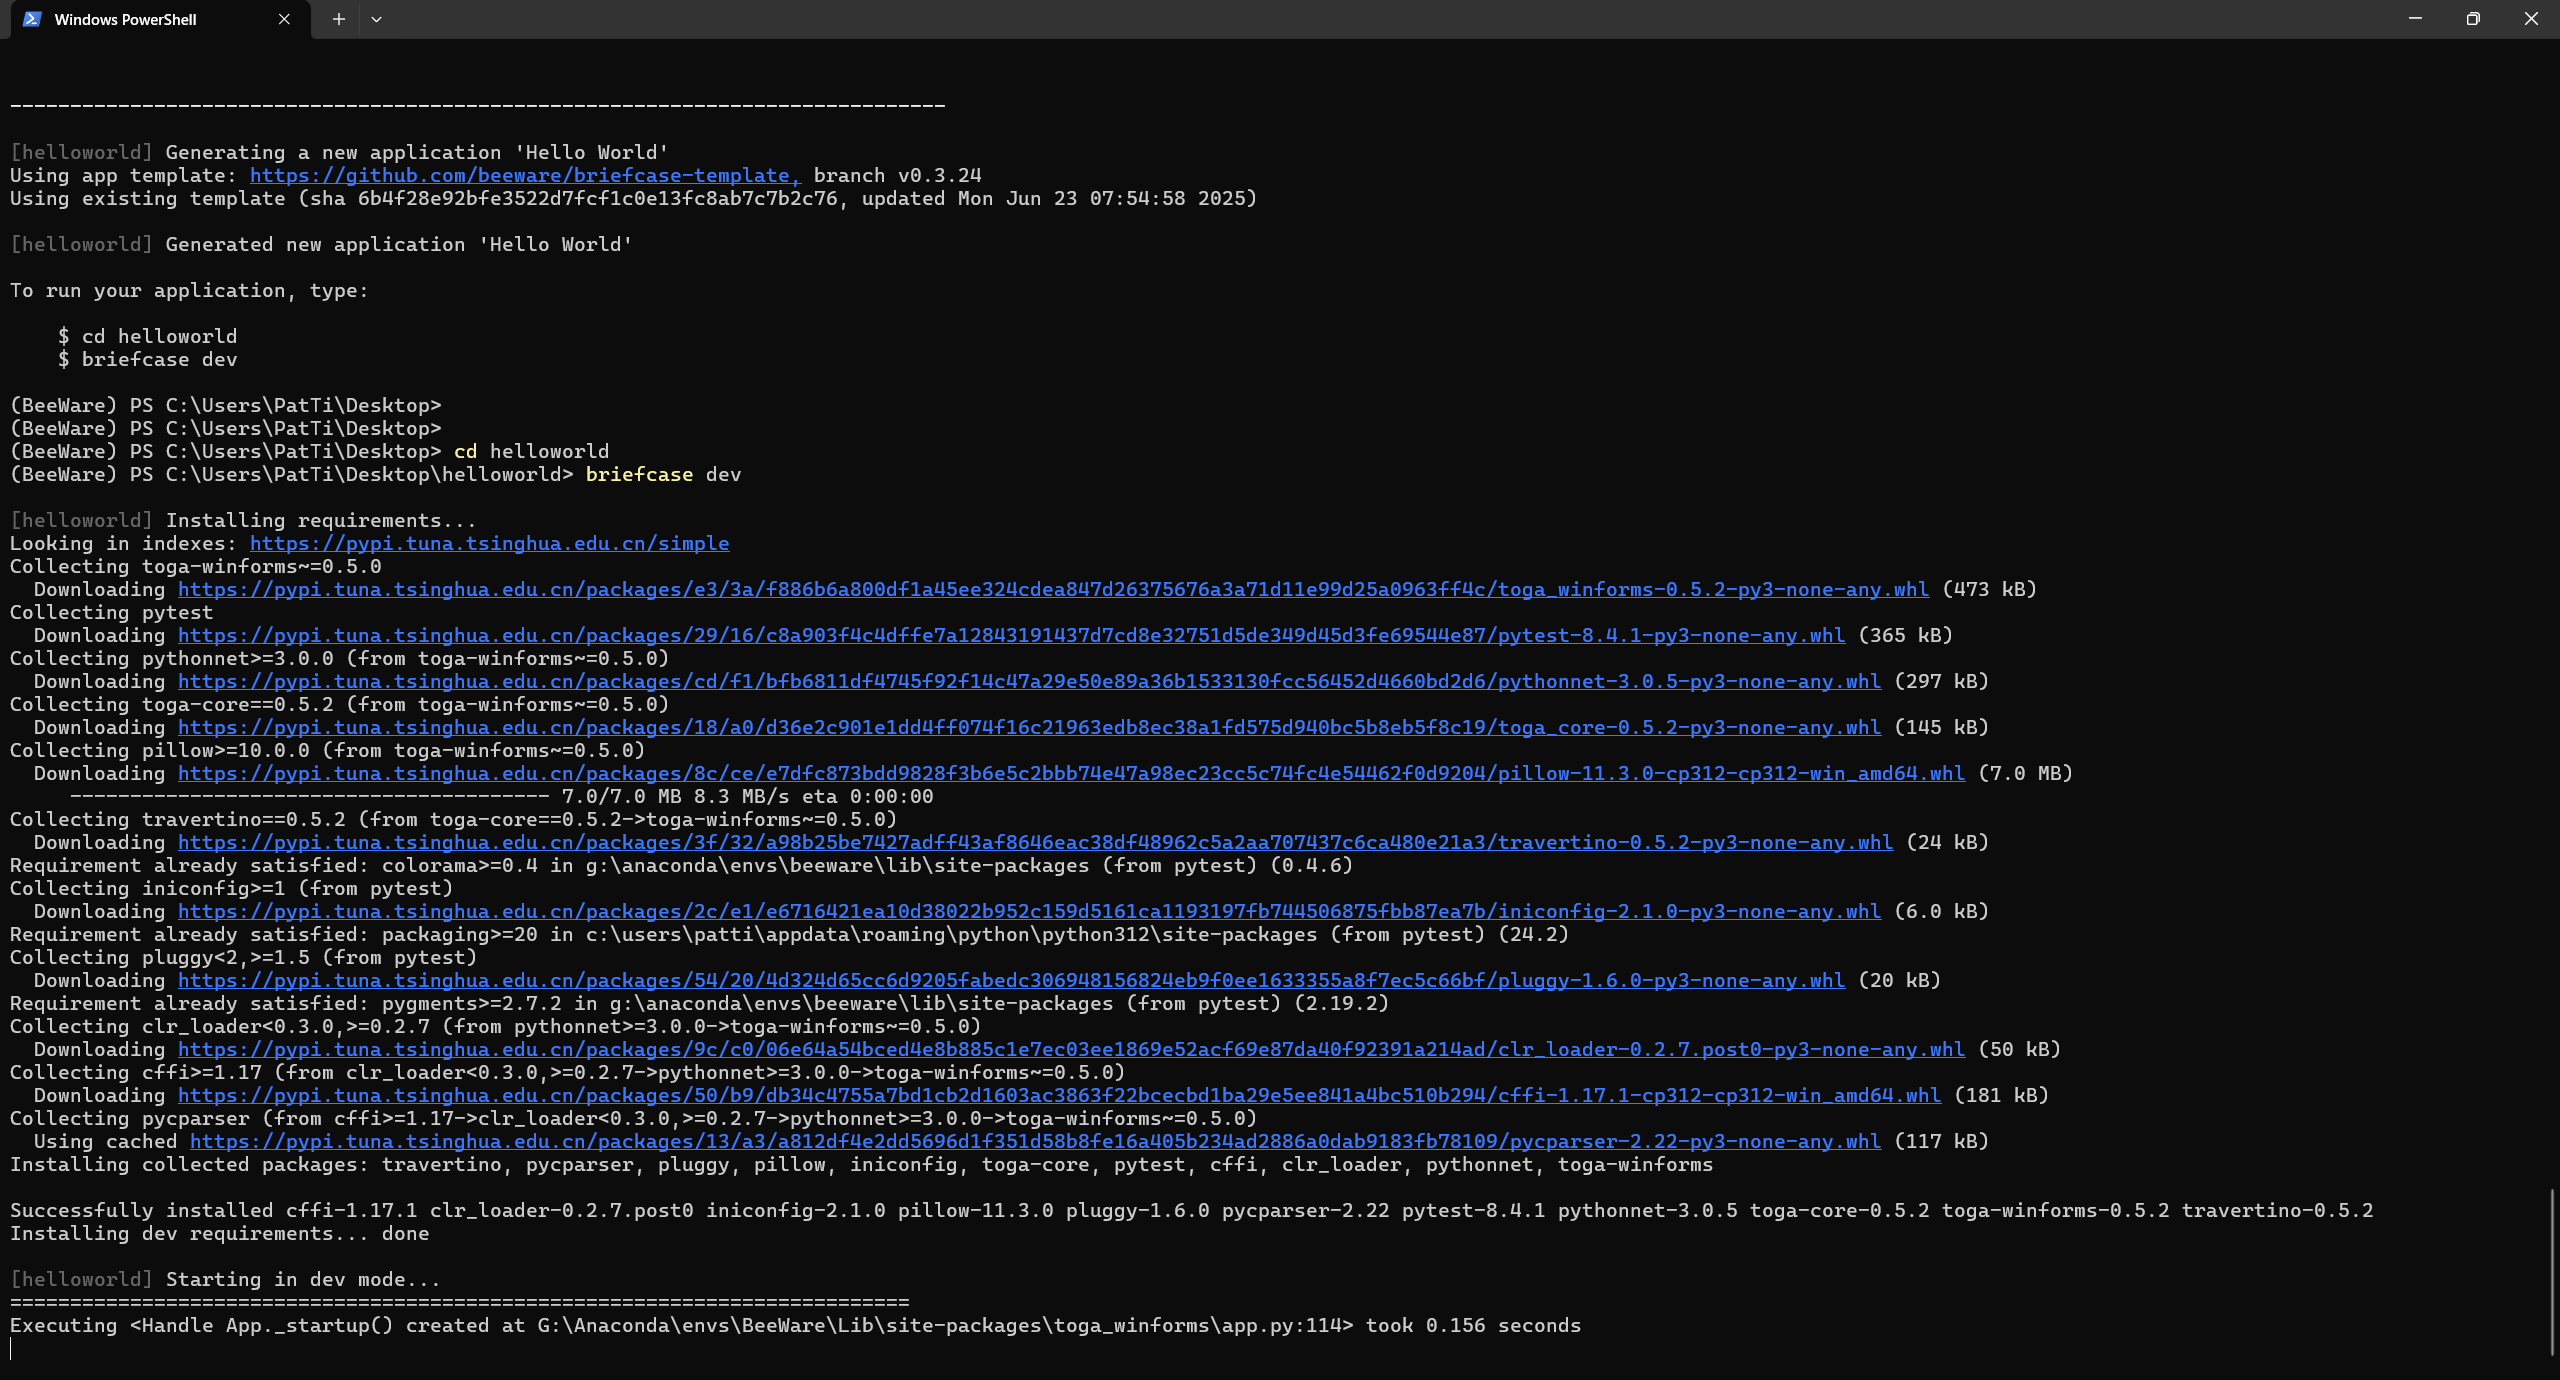This screenshot has width=2560, height=1380.
Task: Open the pytest-8.4.1 wheel download link
Action: 1011,635
